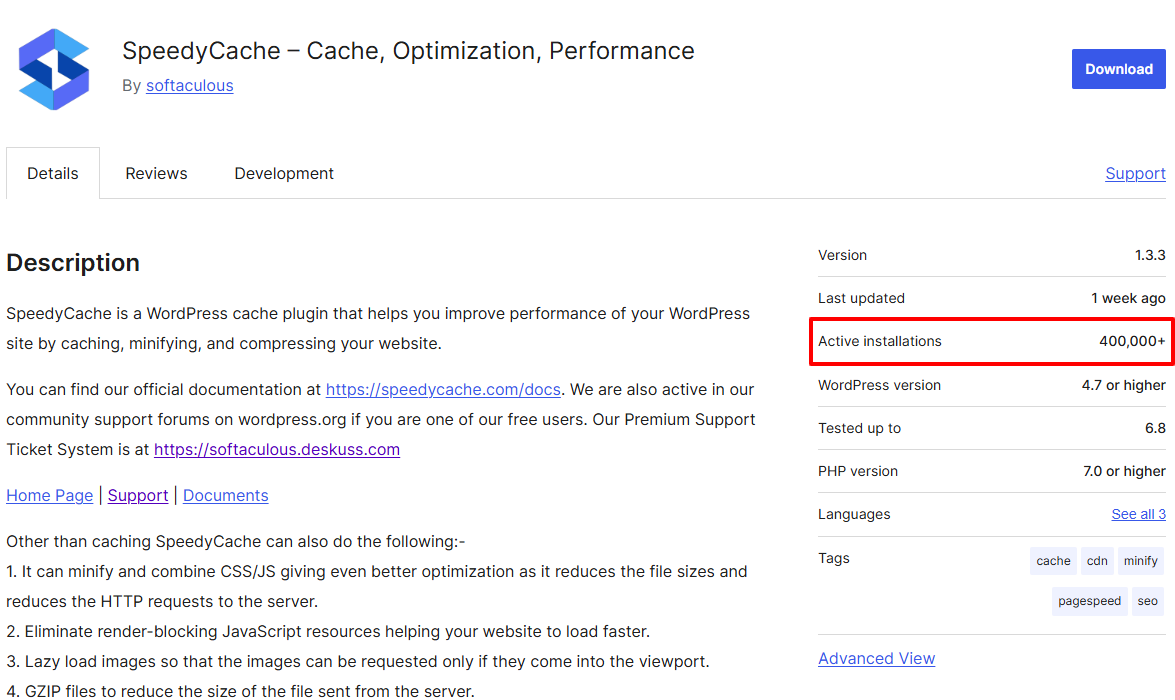Screen dimensions: 1175x700
Task: Click the 'GZIP files to reduce' list item
Action: [241, 691]
